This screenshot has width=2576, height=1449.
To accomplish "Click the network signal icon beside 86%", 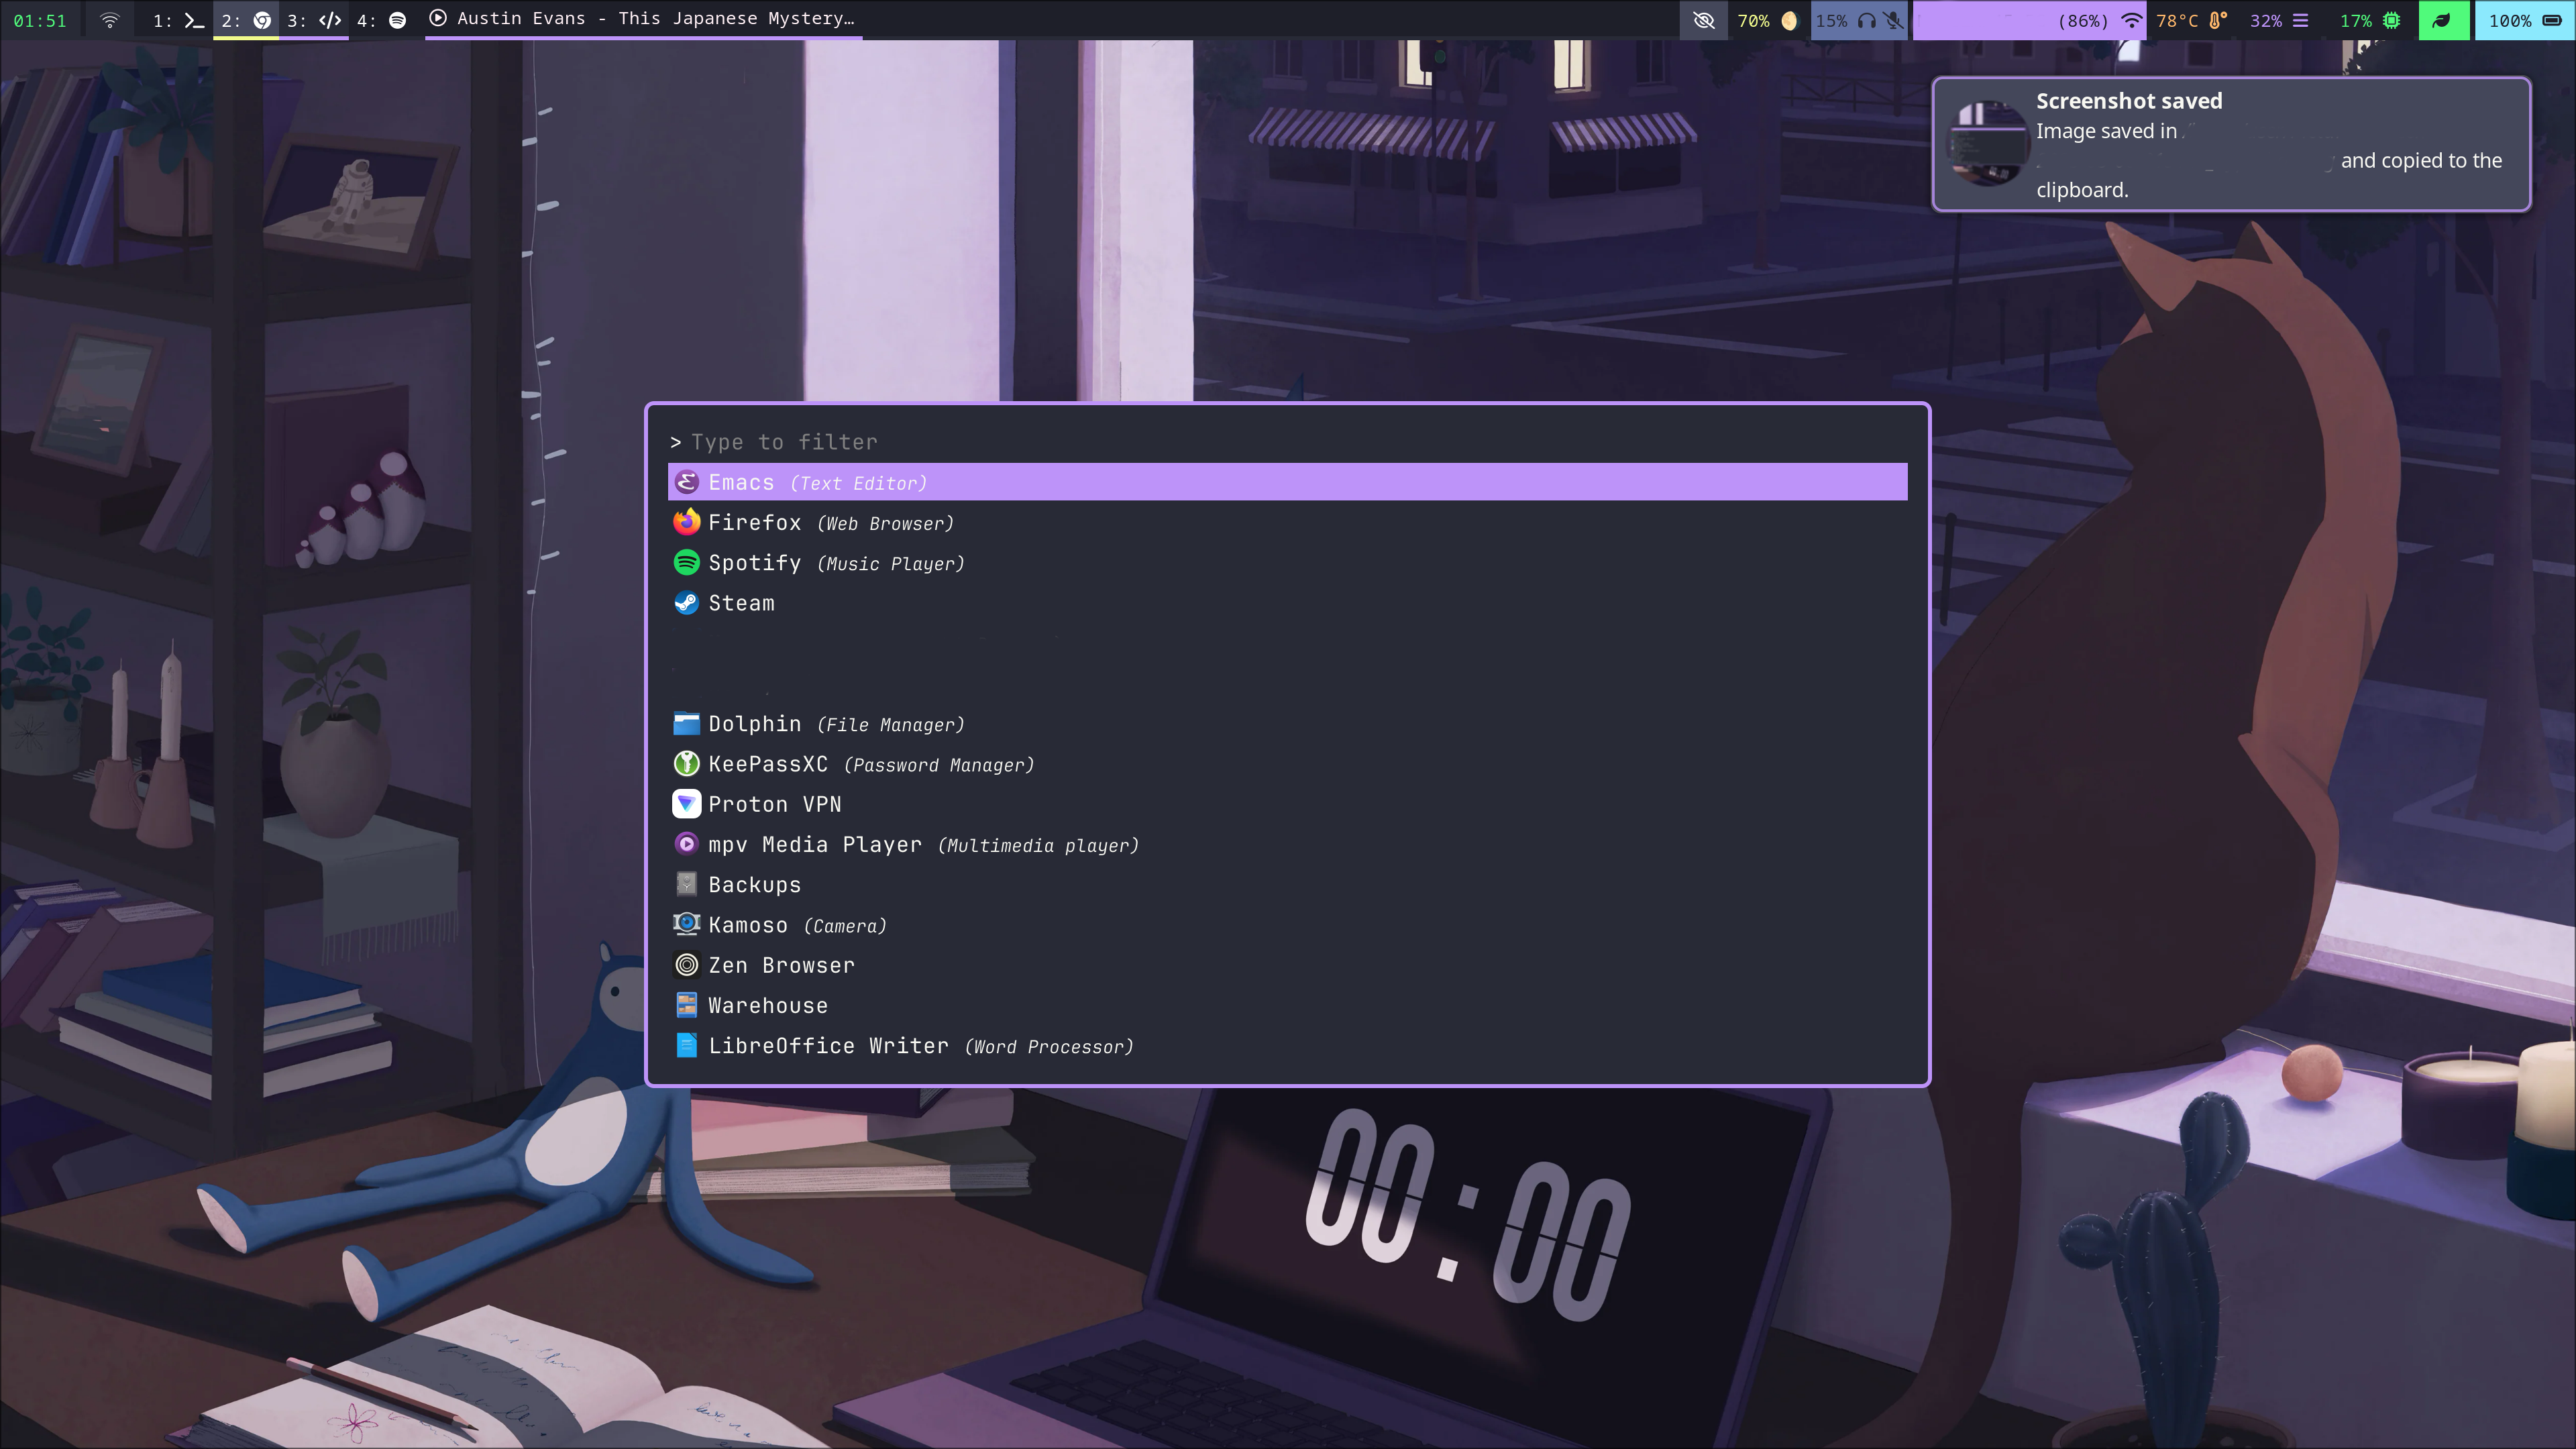I will (x=2132, y=20).
